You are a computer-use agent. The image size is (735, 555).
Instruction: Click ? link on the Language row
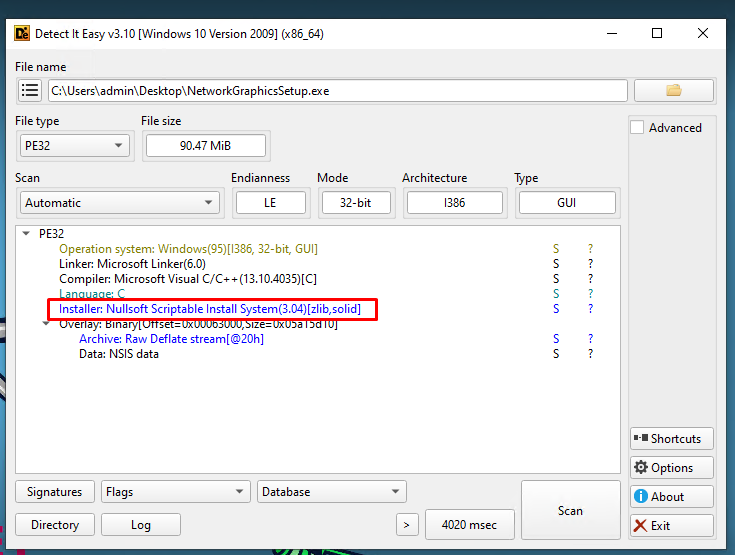point(591,294)
